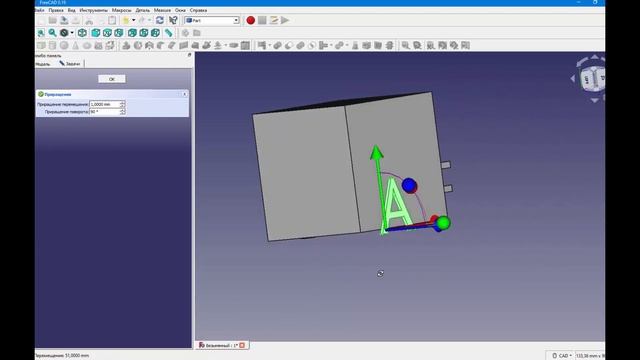The height and width of the screenshot is (360, 640).
Task: Select the boolean Union tool
Action: (x=300, y=46)
